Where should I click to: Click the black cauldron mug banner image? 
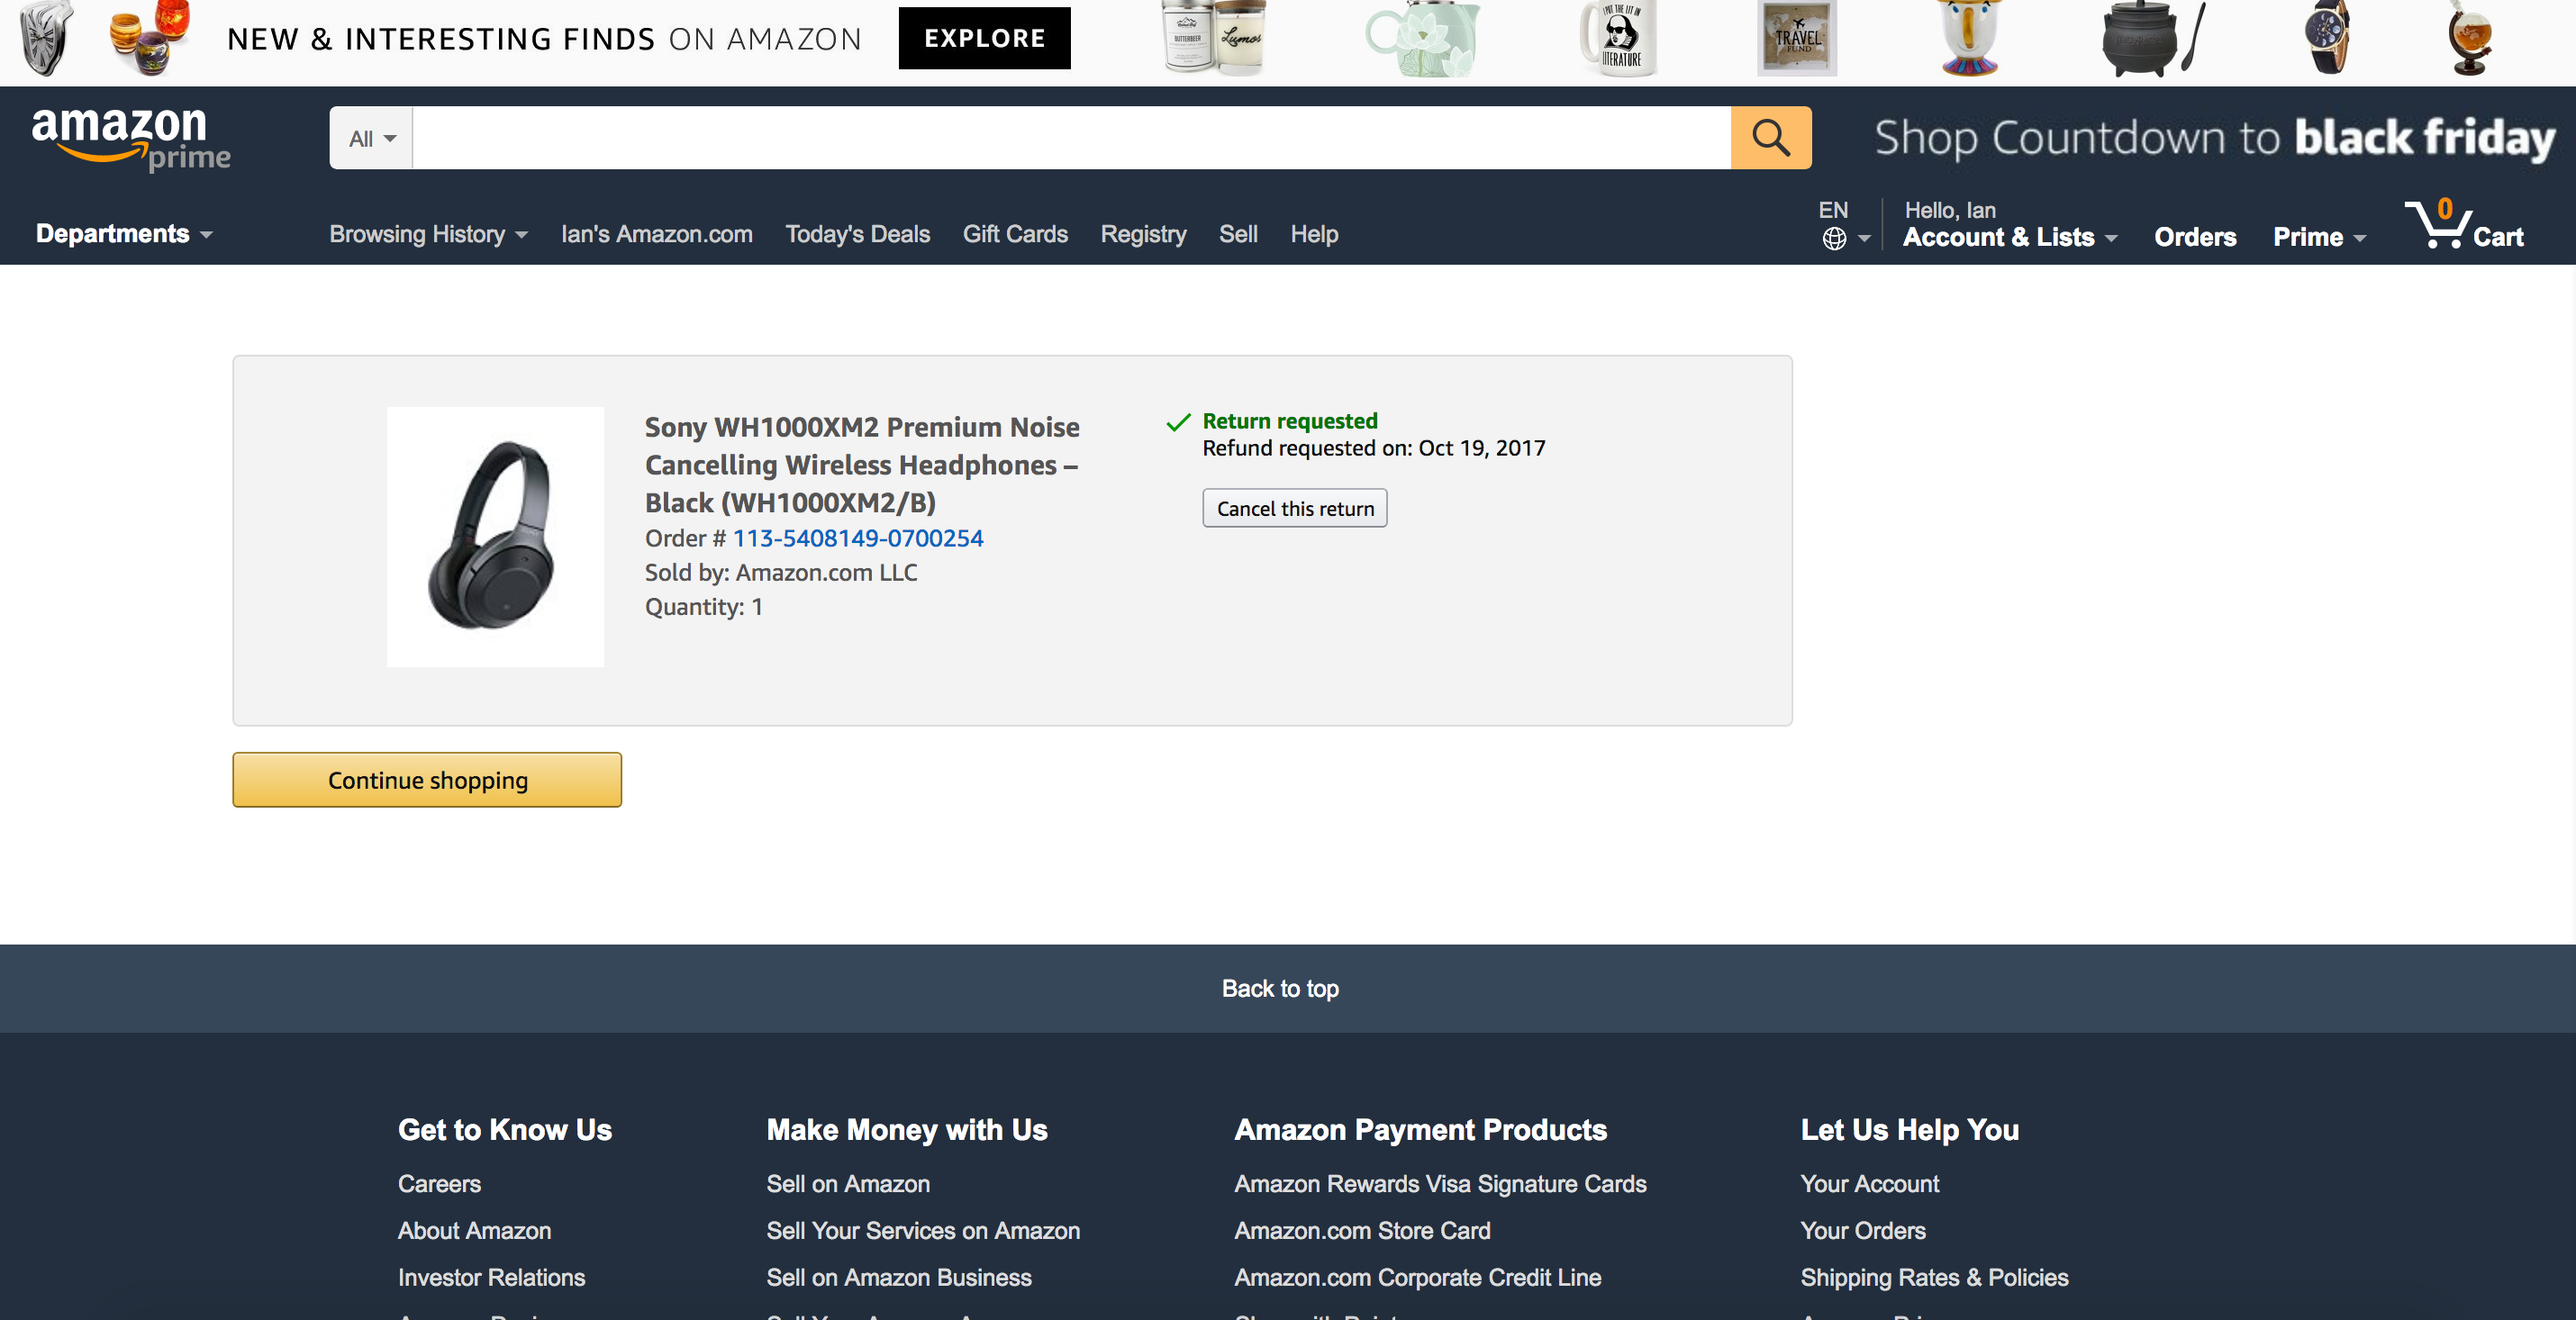[x=2152, y=38]
